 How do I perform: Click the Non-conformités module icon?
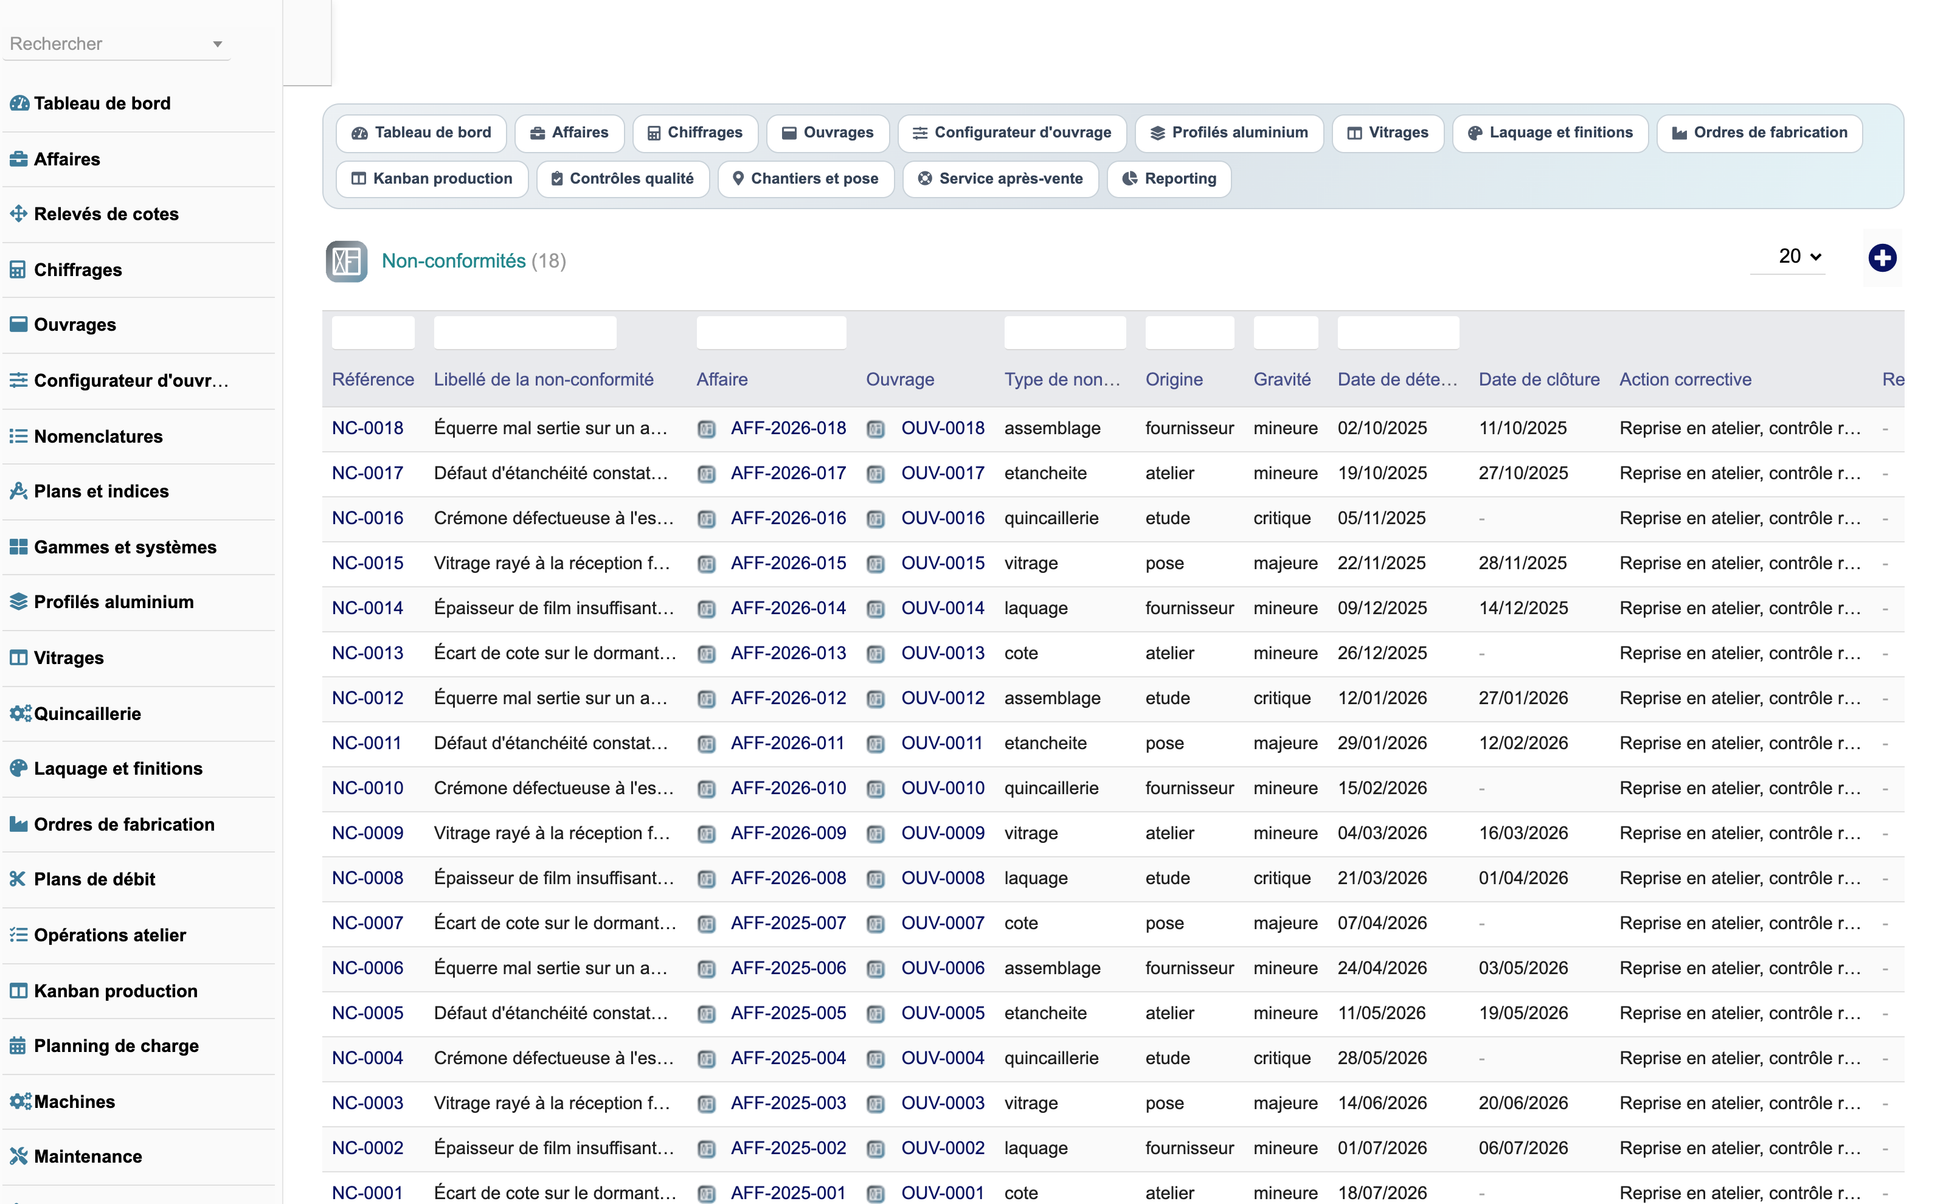(346, 261)
